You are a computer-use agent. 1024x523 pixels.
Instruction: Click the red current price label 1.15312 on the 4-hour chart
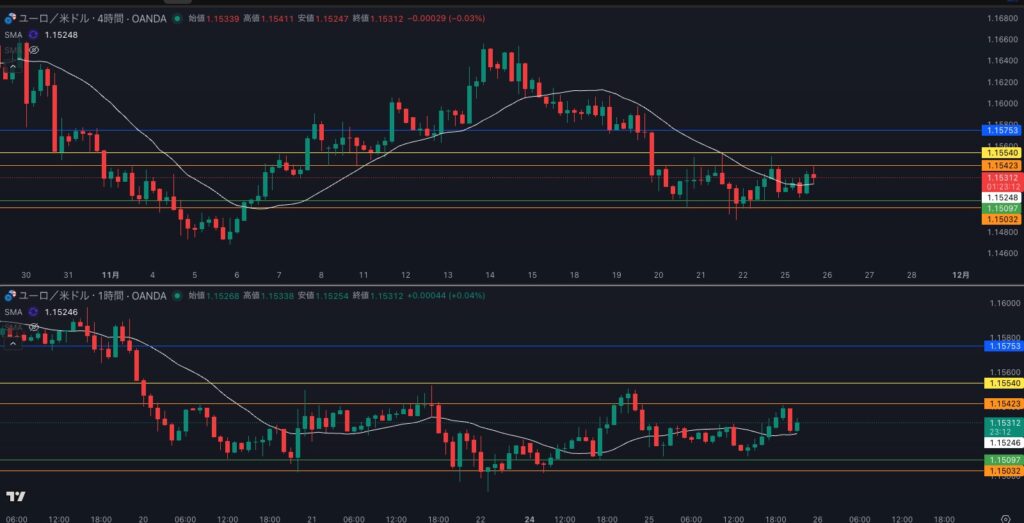(1001, 177)
